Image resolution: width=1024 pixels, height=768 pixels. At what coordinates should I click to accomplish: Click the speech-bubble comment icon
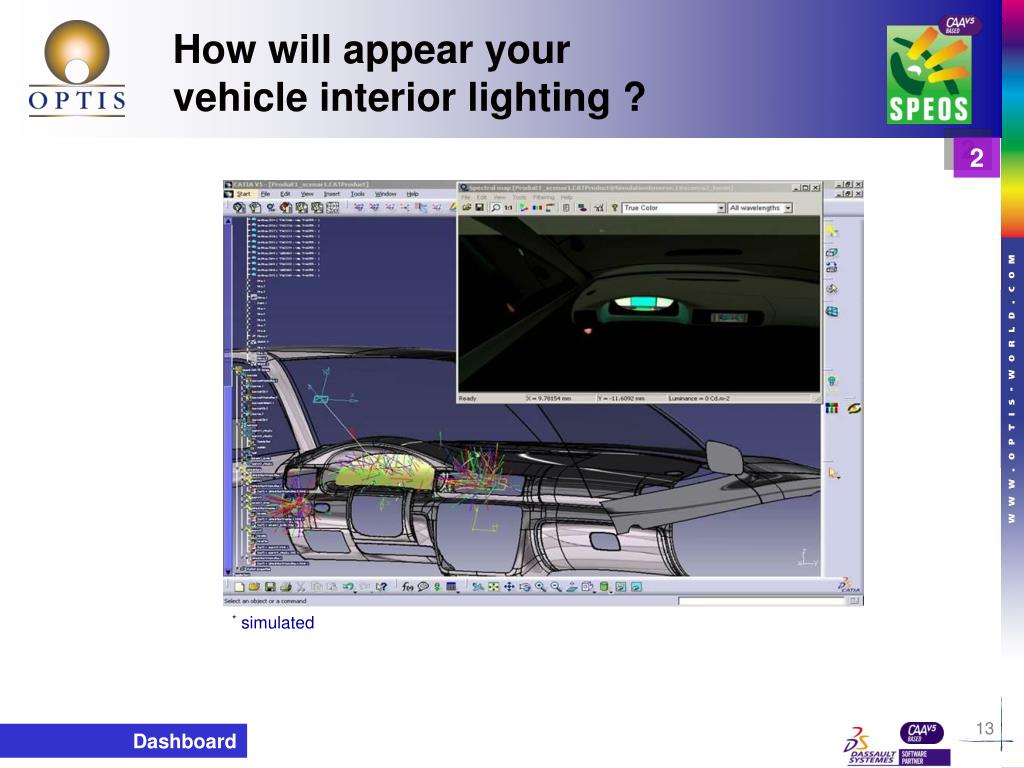tap(423, 586)
